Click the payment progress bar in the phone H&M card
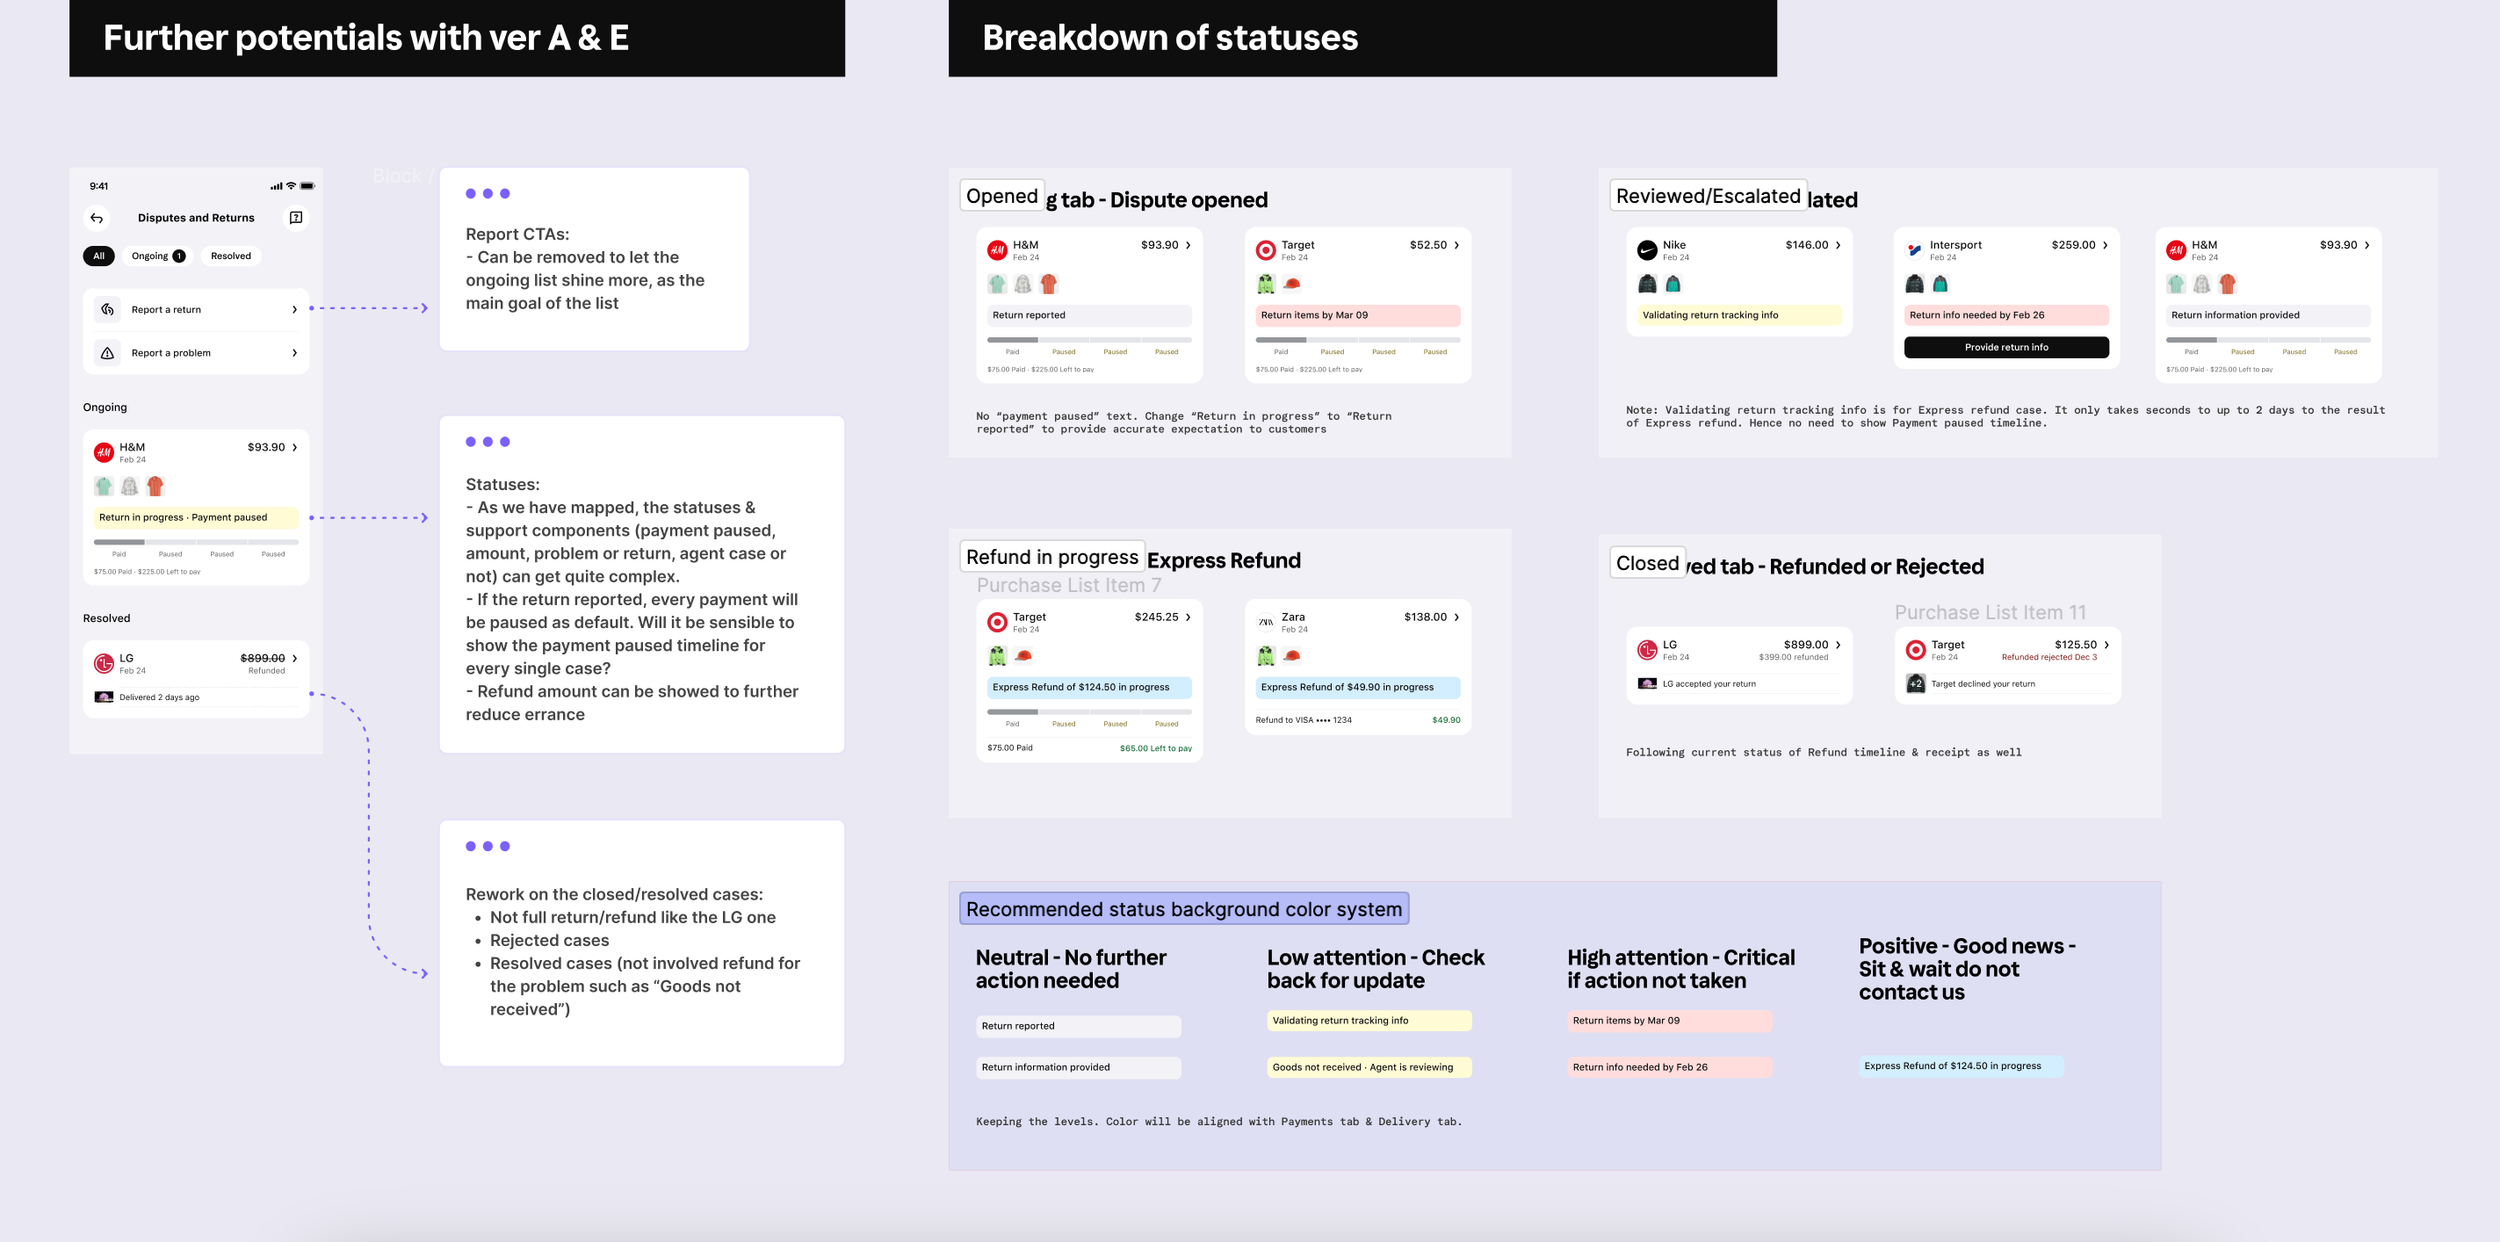This screenshot has width=2500, height=1242. coord(196,542)
